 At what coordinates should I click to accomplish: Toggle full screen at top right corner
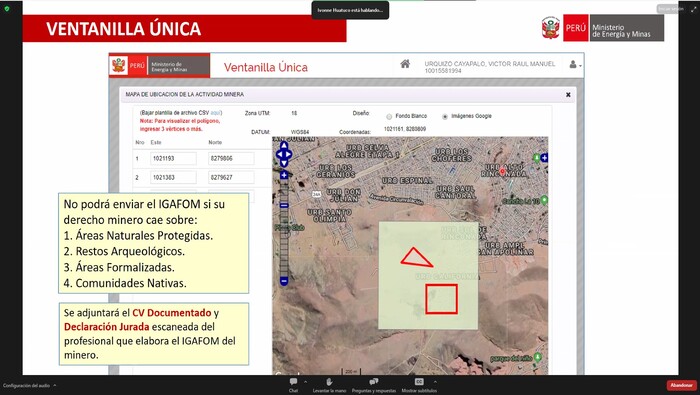(693, 9)
